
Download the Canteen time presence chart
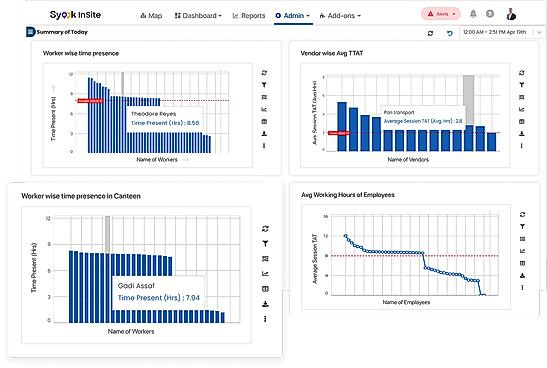[265, 304]
